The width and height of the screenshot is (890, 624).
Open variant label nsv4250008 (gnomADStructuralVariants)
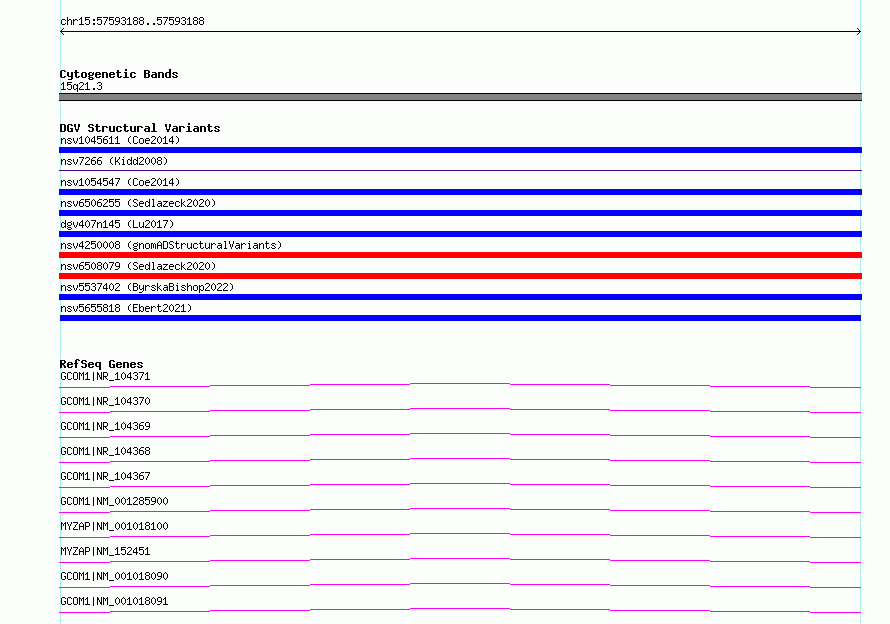coord(171,245)
